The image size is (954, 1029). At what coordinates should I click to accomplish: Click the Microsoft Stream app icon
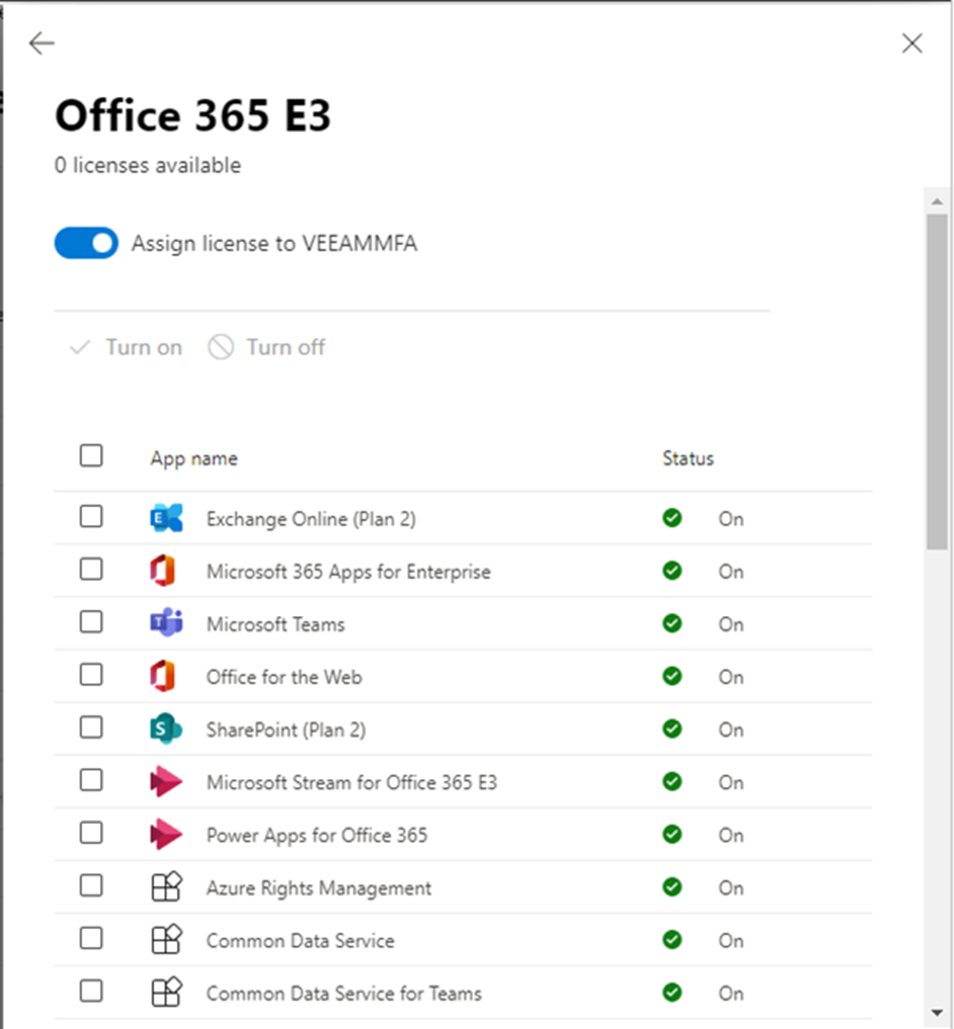[166, 782]
